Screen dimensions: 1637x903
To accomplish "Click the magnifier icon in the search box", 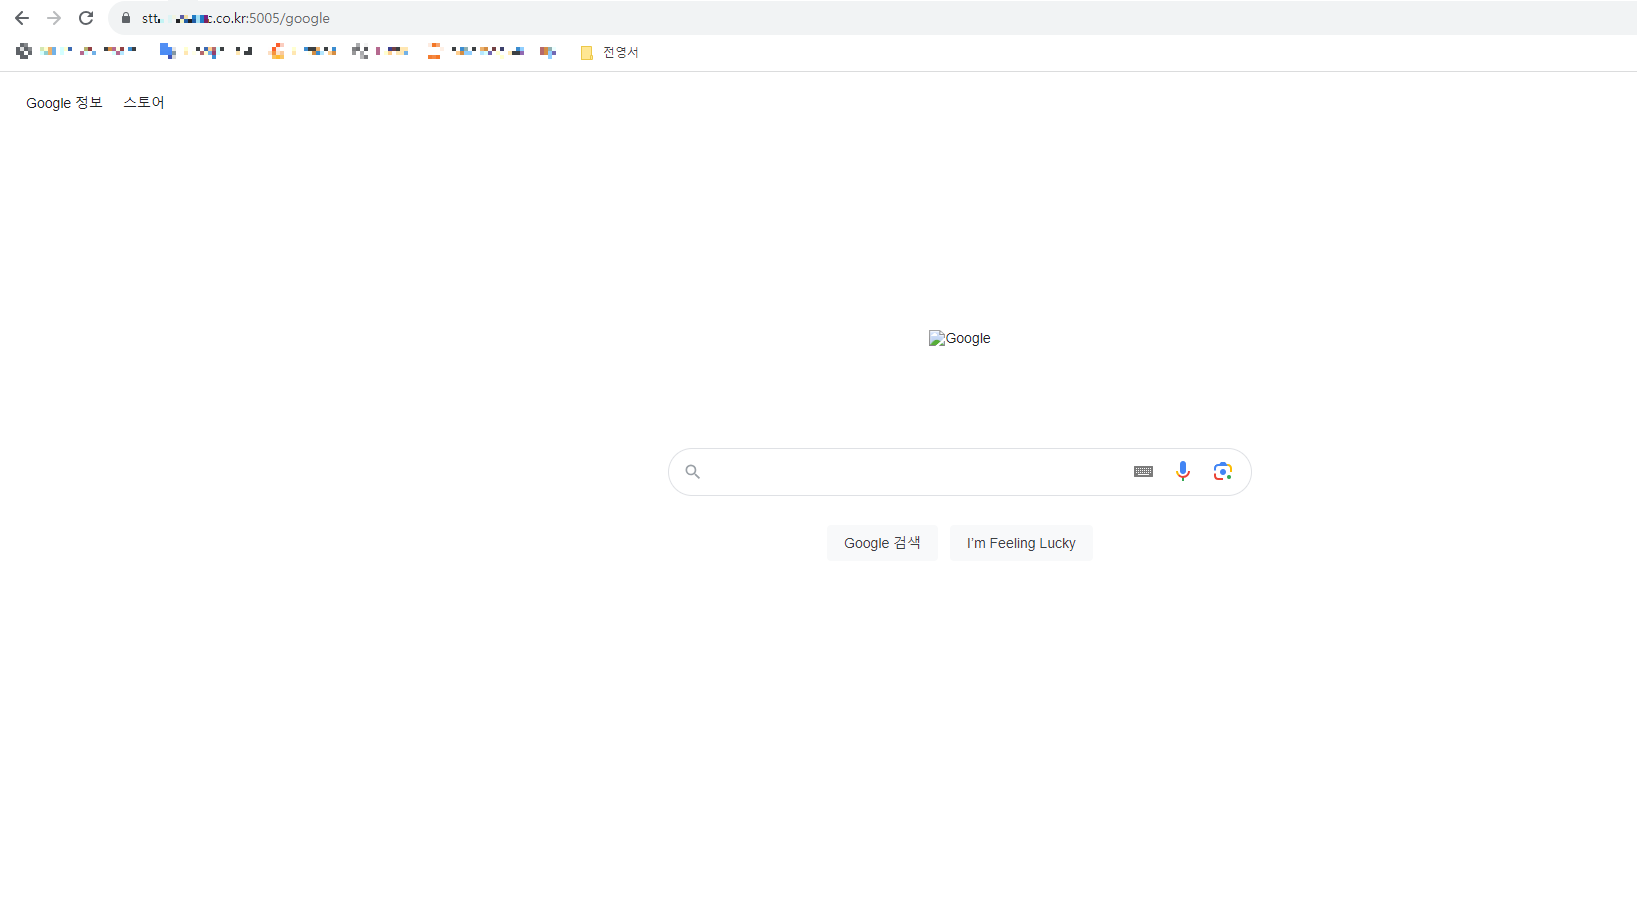I will [692, 472].
